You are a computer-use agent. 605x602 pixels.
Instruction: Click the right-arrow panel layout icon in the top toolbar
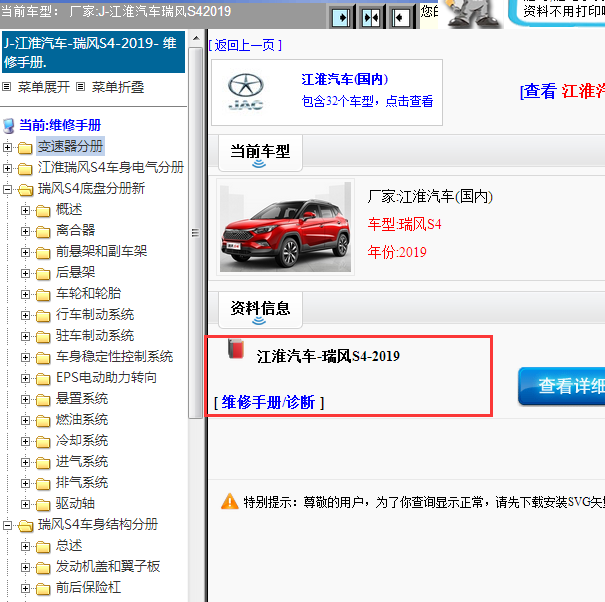tap(341, 17)
